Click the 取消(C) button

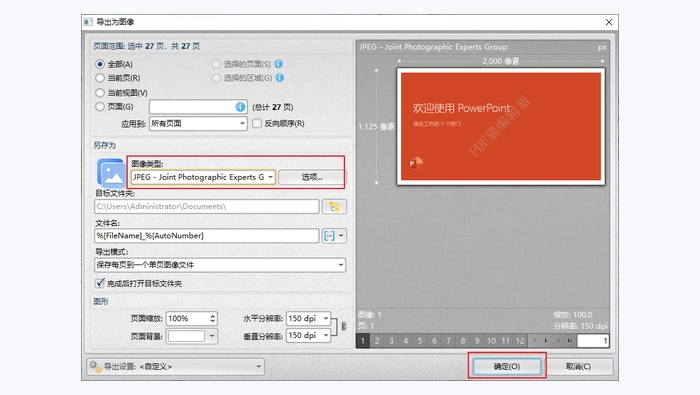click(x=578, y=366)
